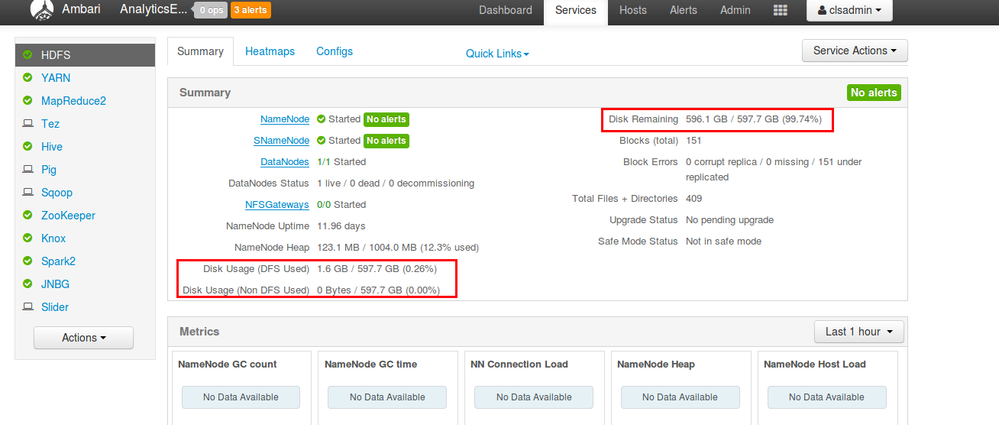Open the DataNodes link
Image resolution: width=999 pixels, height=425 pixels.
coord(285,162)
